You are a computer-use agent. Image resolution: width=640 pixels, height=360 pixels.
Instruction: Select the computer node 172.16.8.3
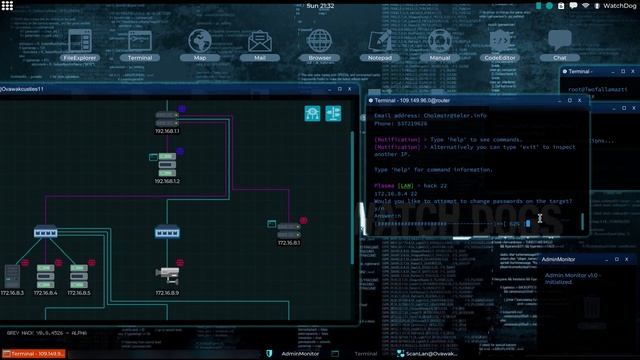point(12,276)
